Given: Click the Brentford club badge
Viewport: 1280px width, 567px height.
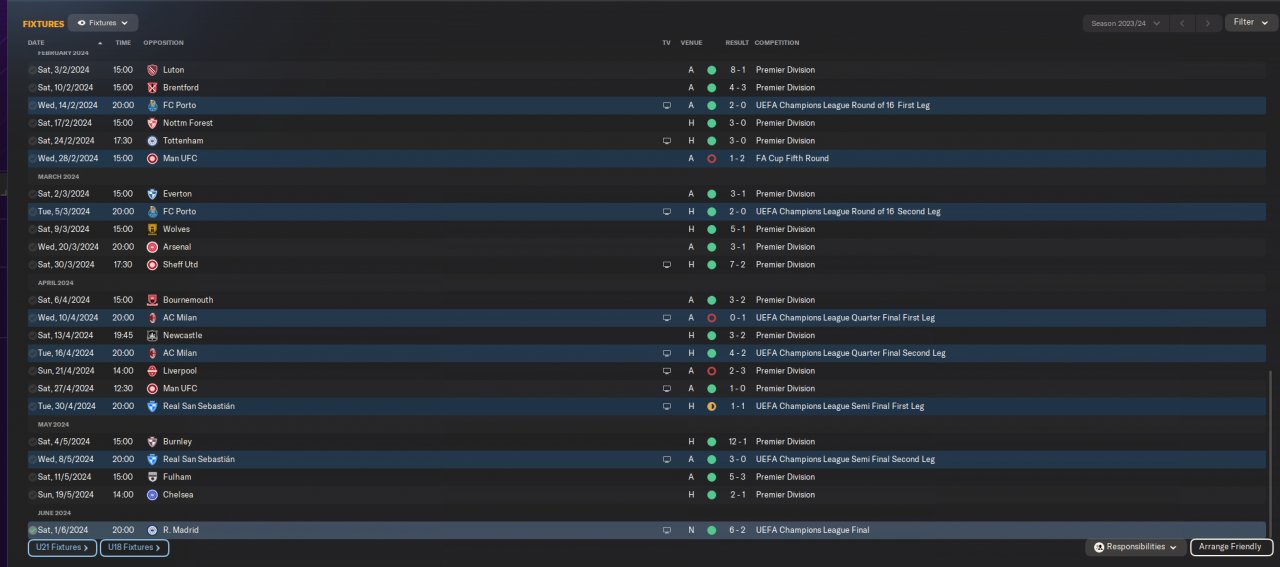Looking at the screenshot, I should [152, 88].
